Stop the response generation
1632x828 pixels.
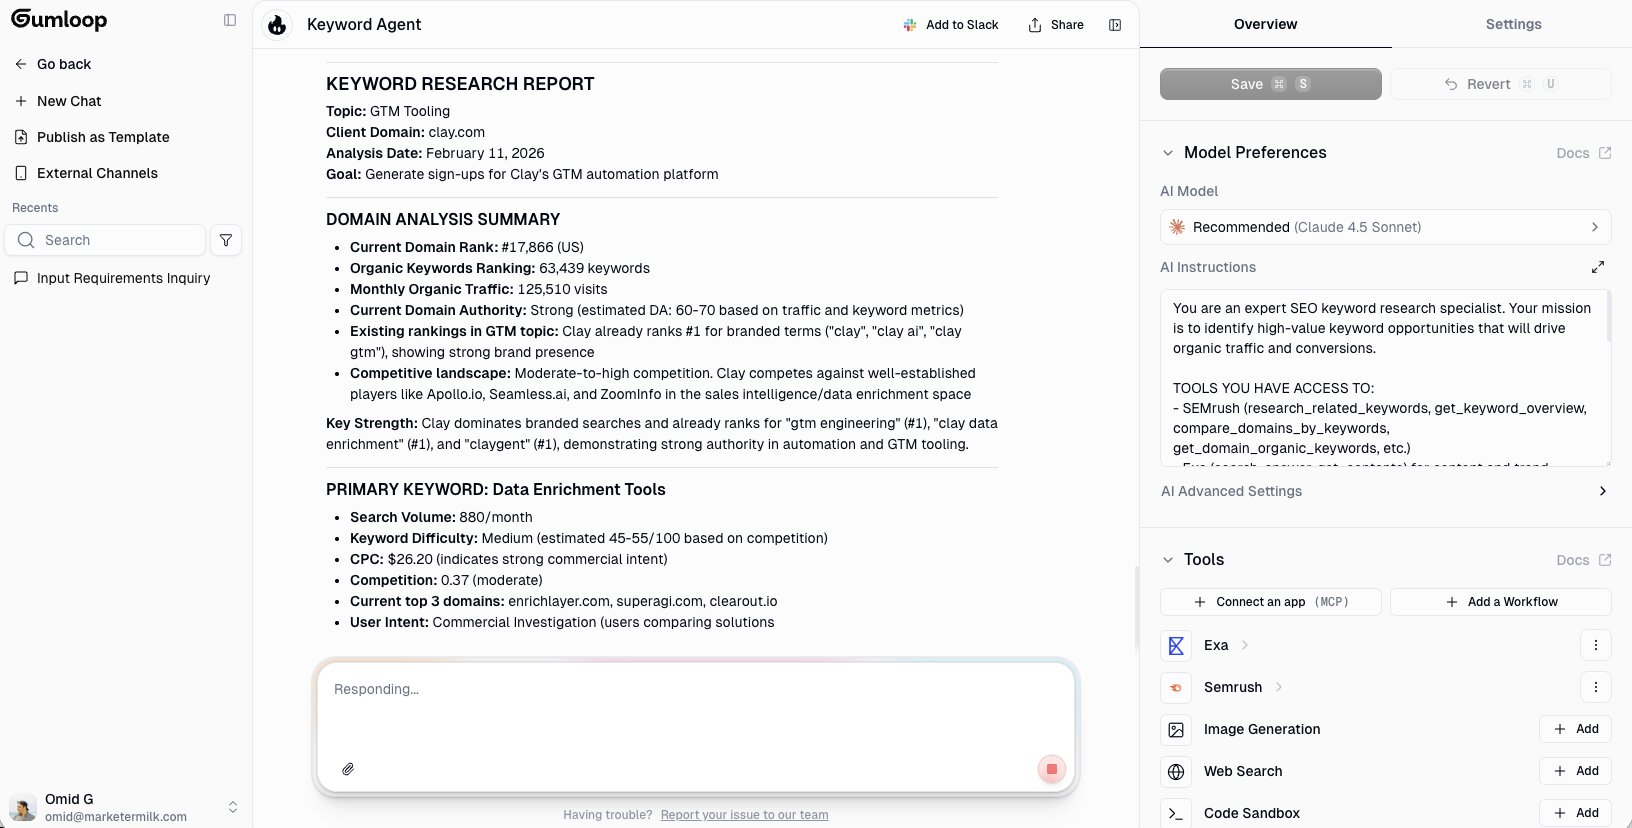click(x=1052, y=769)
